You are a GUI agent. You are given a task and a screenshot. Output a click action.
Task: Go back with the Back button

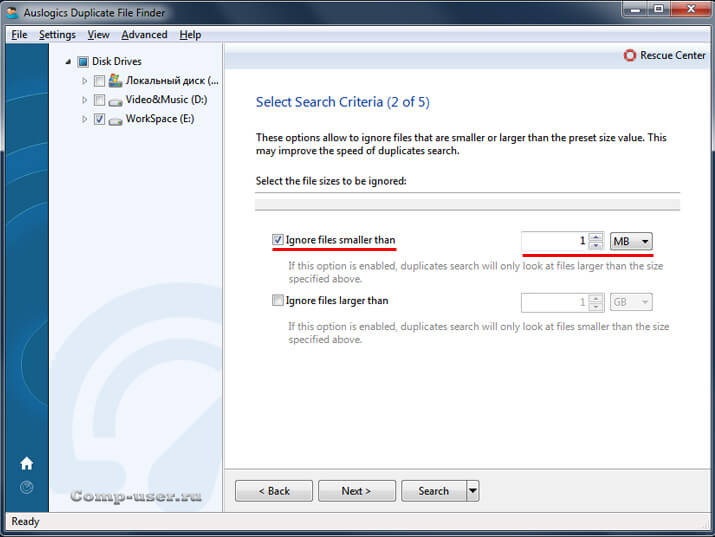274,491
